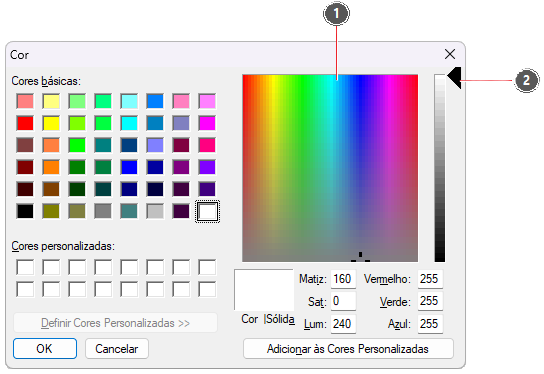The image size is (544, 374).
Task: Select the white basic color swatch
Action: click(207, 211)
